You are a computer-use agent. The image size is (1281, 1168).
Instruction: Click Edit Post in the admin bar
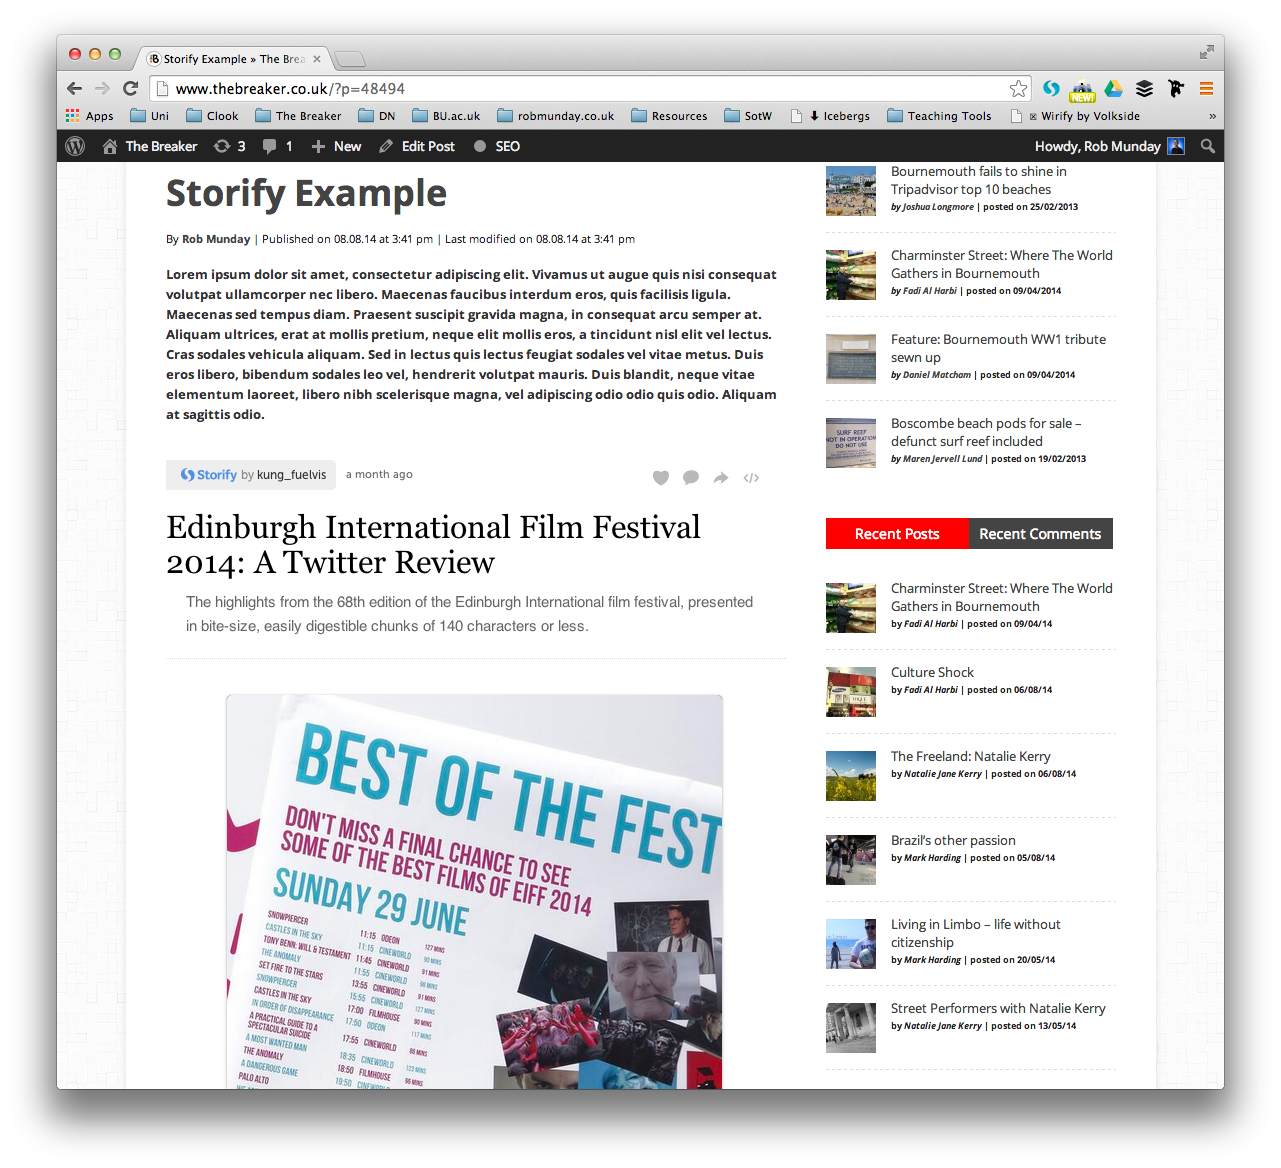point(417,146)
